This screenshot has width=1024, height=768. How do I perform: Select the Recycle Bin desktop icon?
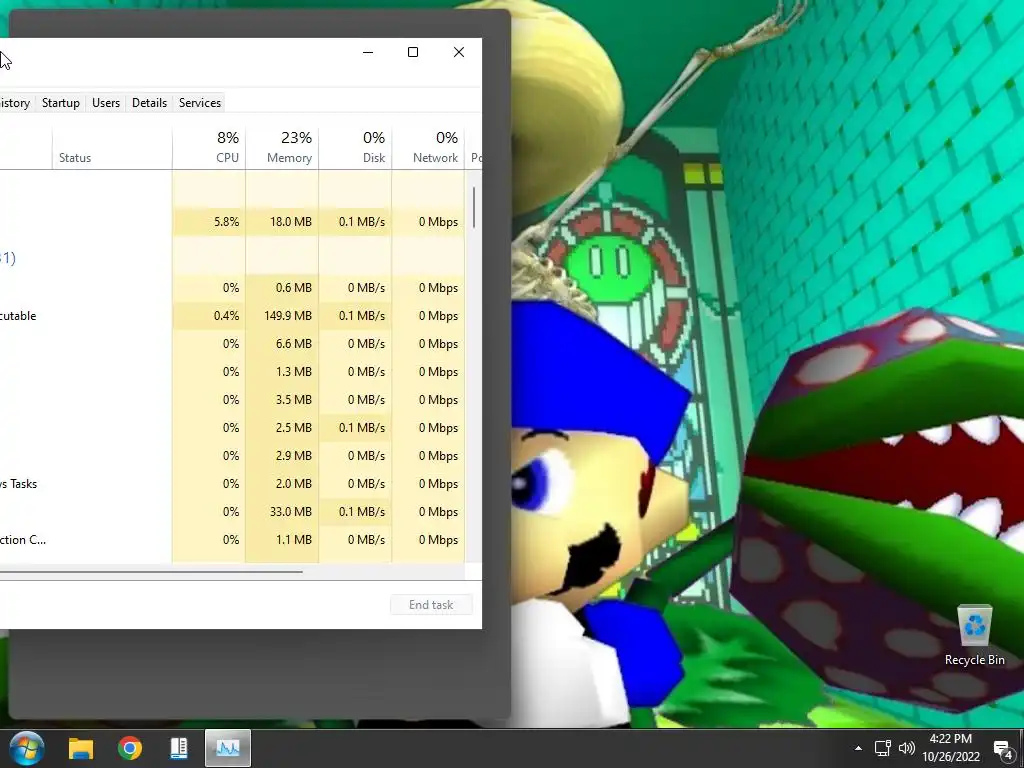tap(974, 635)
